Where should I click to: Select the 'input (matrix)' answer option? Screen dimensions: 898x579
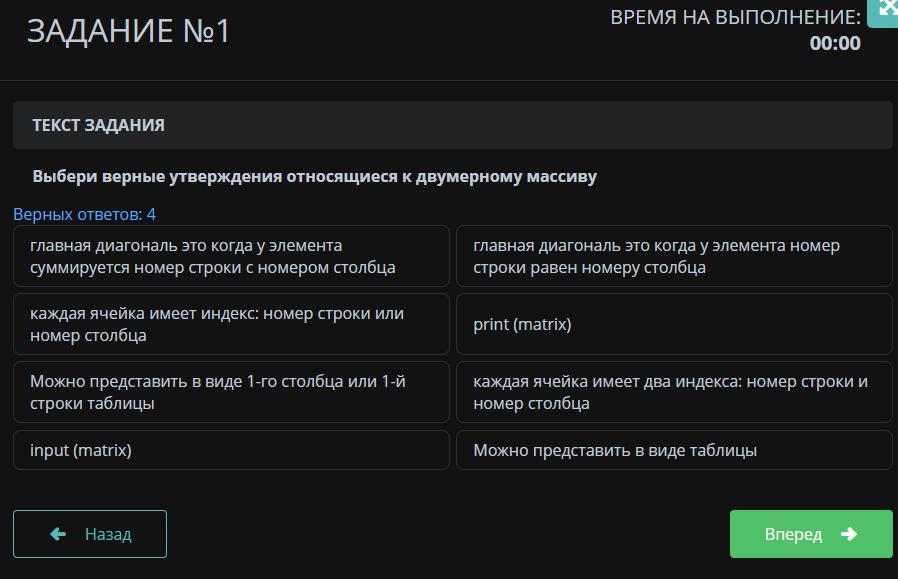pos(231,450)
